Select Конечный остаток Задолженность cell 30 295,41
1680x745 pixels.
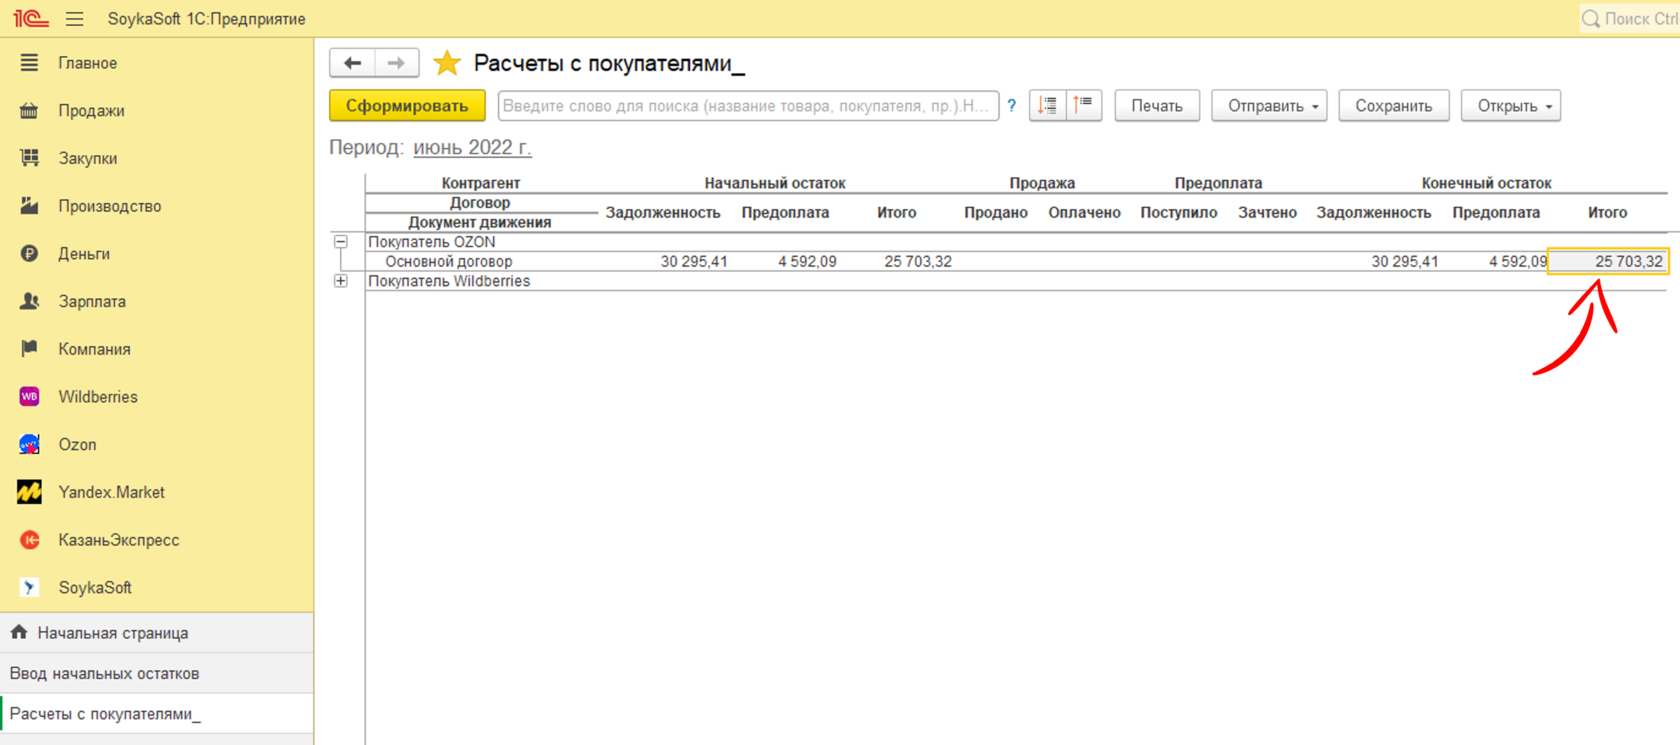pos(1405,262)
